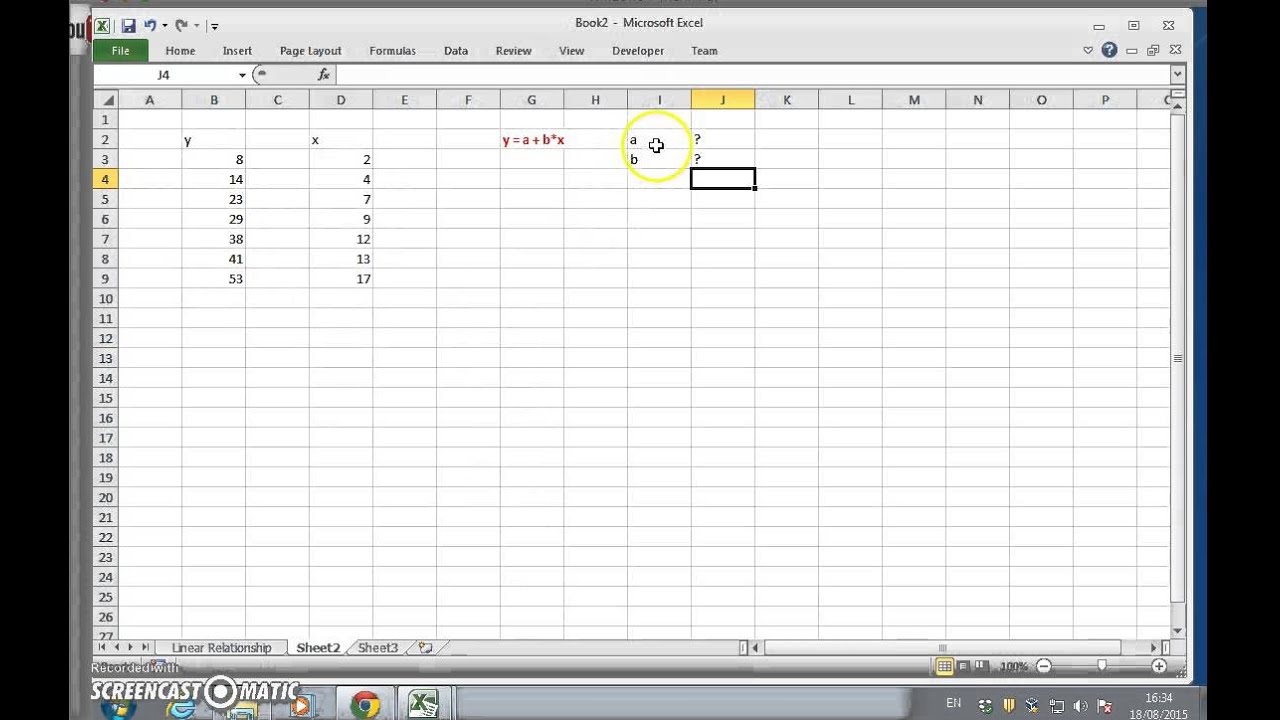Open Excel Help question mark icon

1109,50
